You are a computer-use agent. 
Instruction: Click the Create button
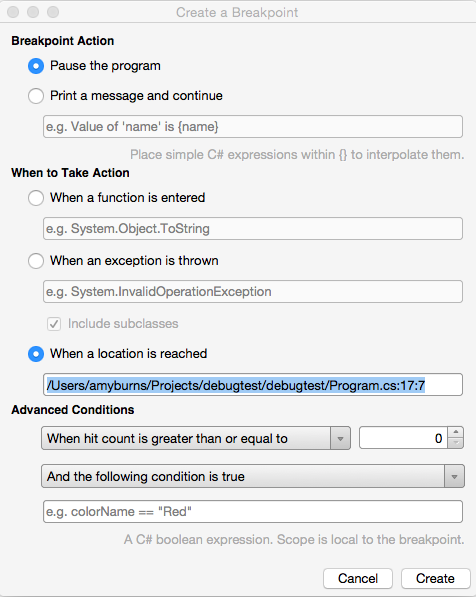(435, 578)
